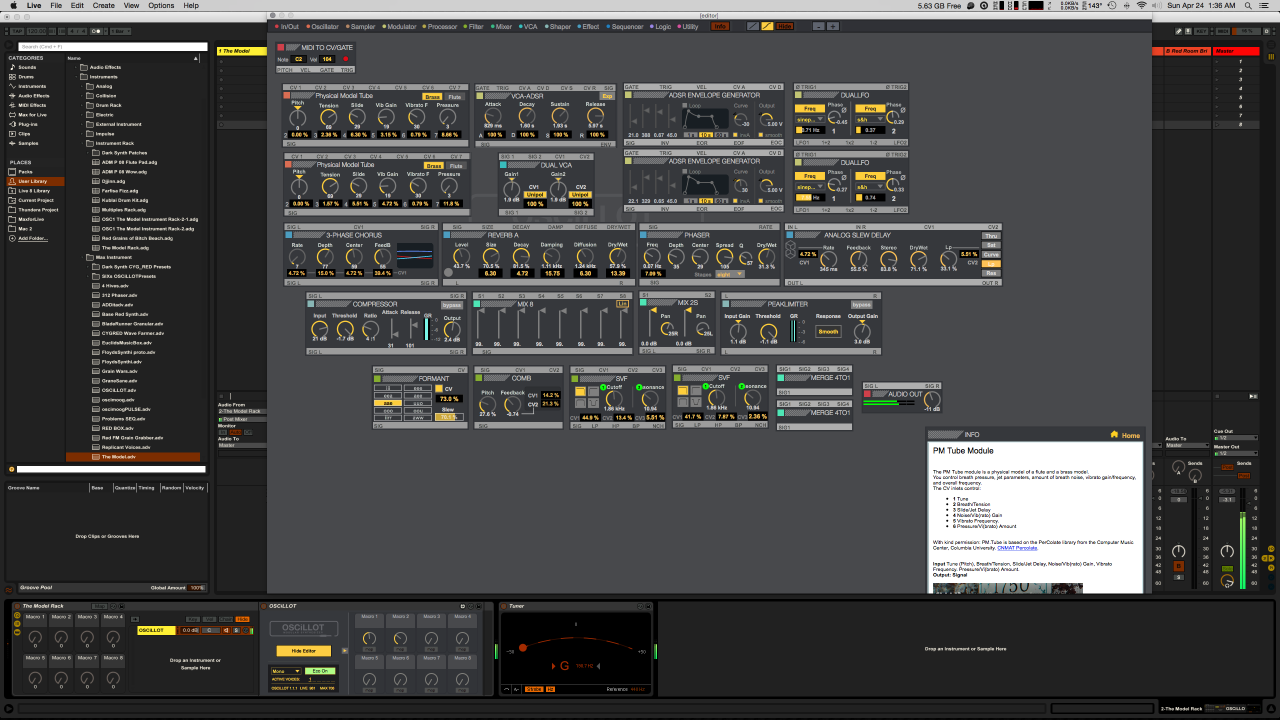Click the Add Folder icon in Places
Viewport: 1280px width, 720px height.
click(12, 238)
